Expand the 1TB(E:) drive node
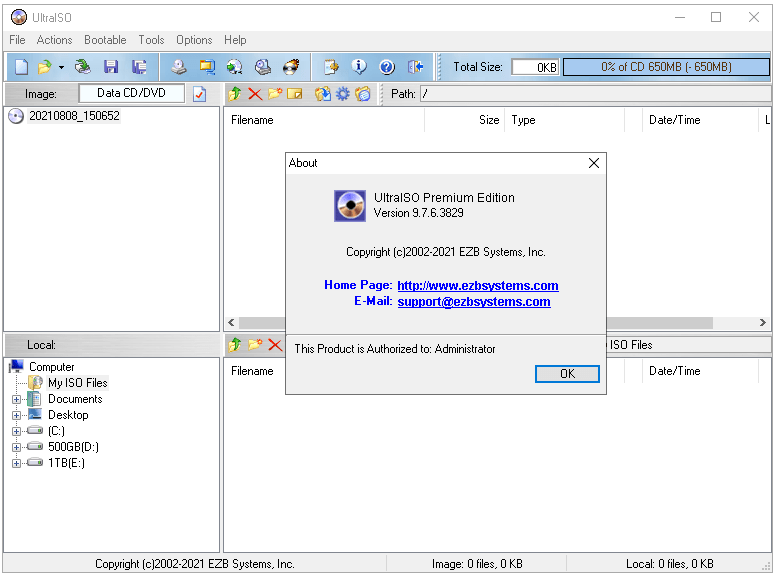This screenshot has width=774, height=574. 16,463
